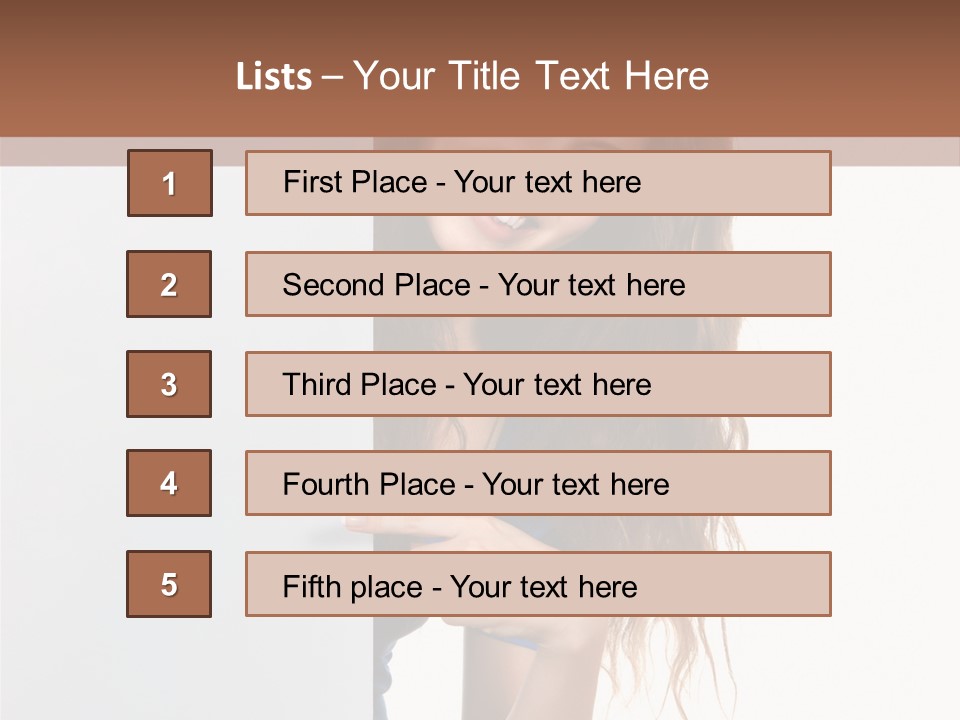Click the dash between 'Lists' and 'Your'

tap(332, 78)
